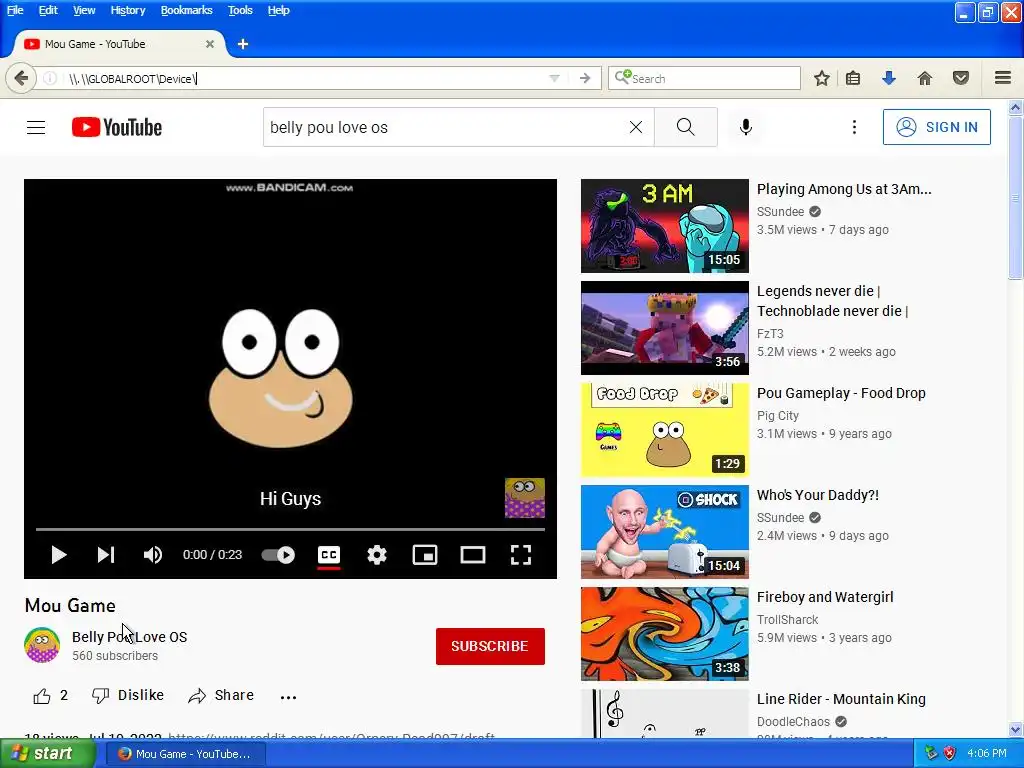Bookmark this page with the star
Screen dimensions: 1024x768
click(x=822, y=78)
